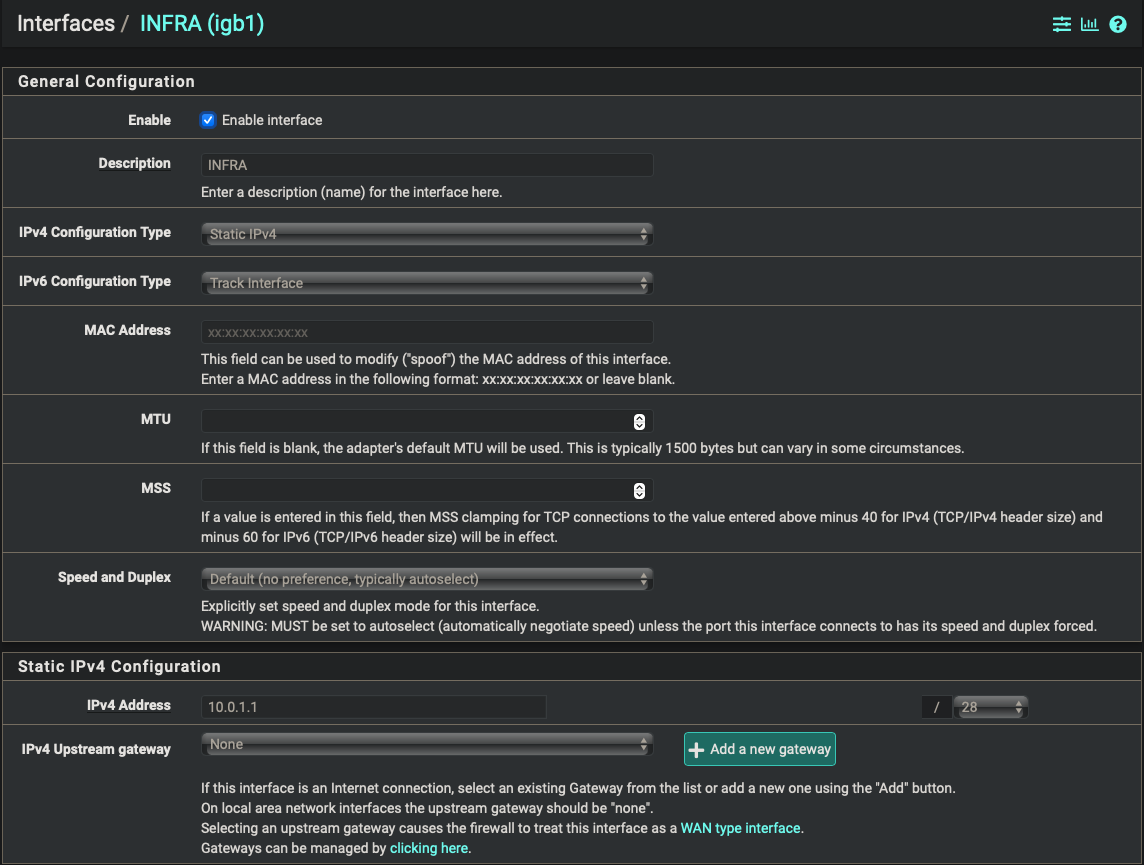Viewport: 1144px width, 865px height.
Task: Click the plus icon on Add a new gateway
Action: 696,748
